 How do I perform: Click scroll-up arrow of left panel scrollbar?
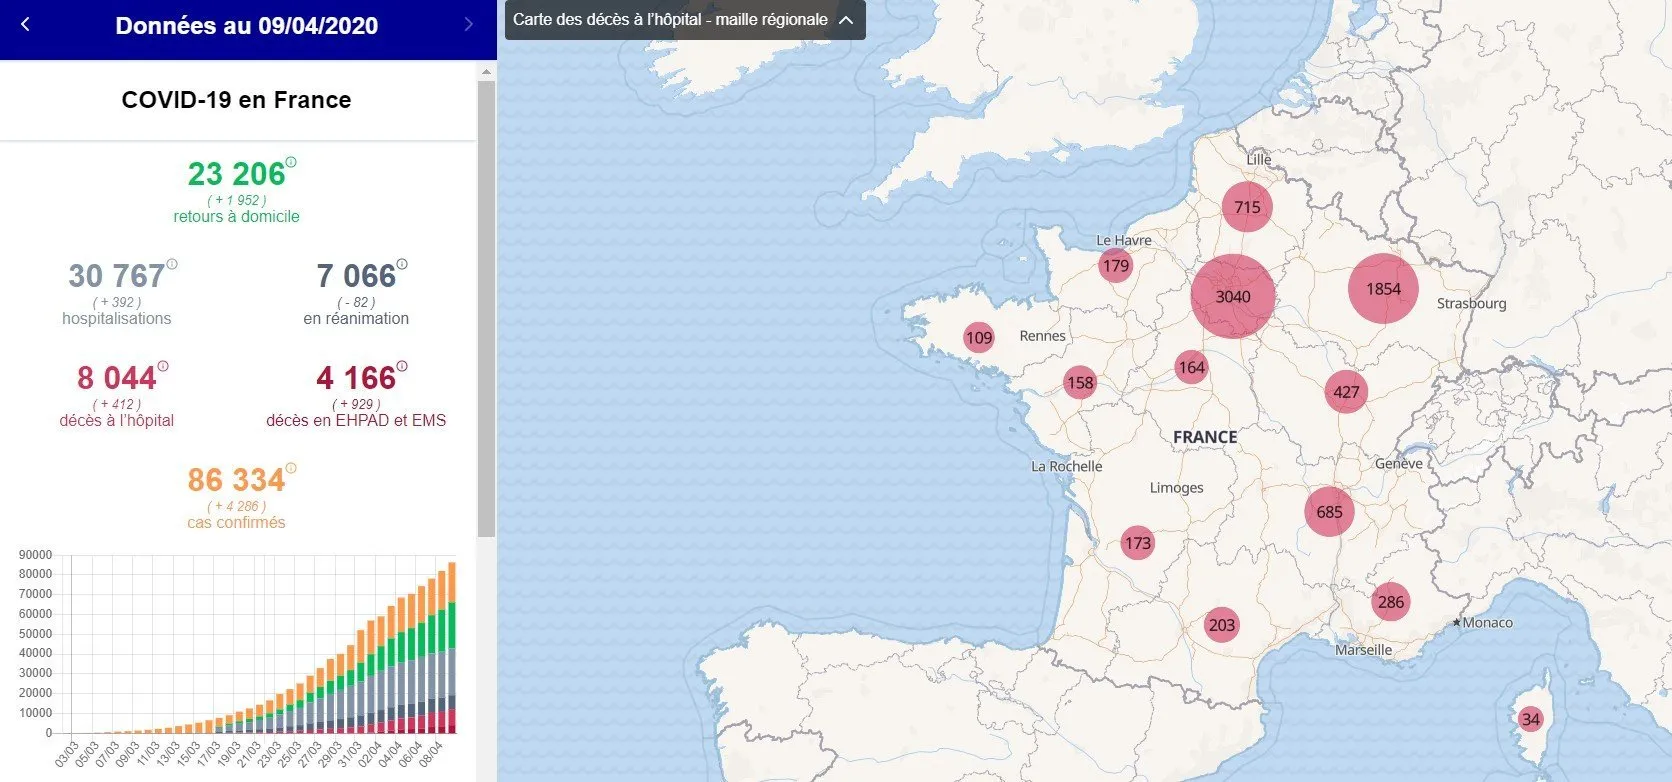[x=487, y=72]
